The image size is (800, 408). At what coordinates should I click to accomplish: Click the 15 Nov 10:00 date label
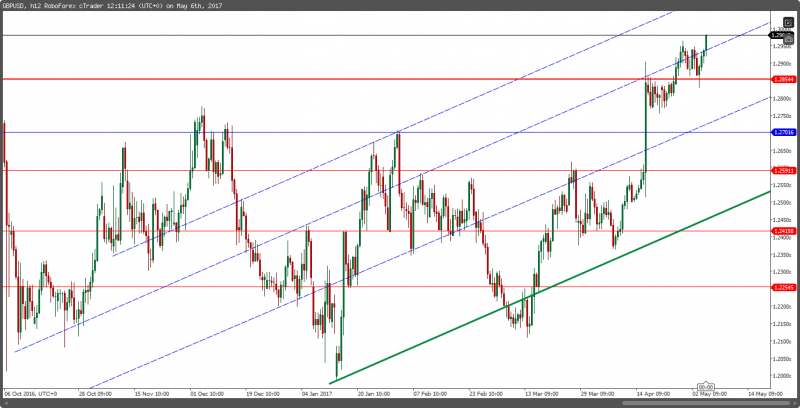click(x=151, y=394)
